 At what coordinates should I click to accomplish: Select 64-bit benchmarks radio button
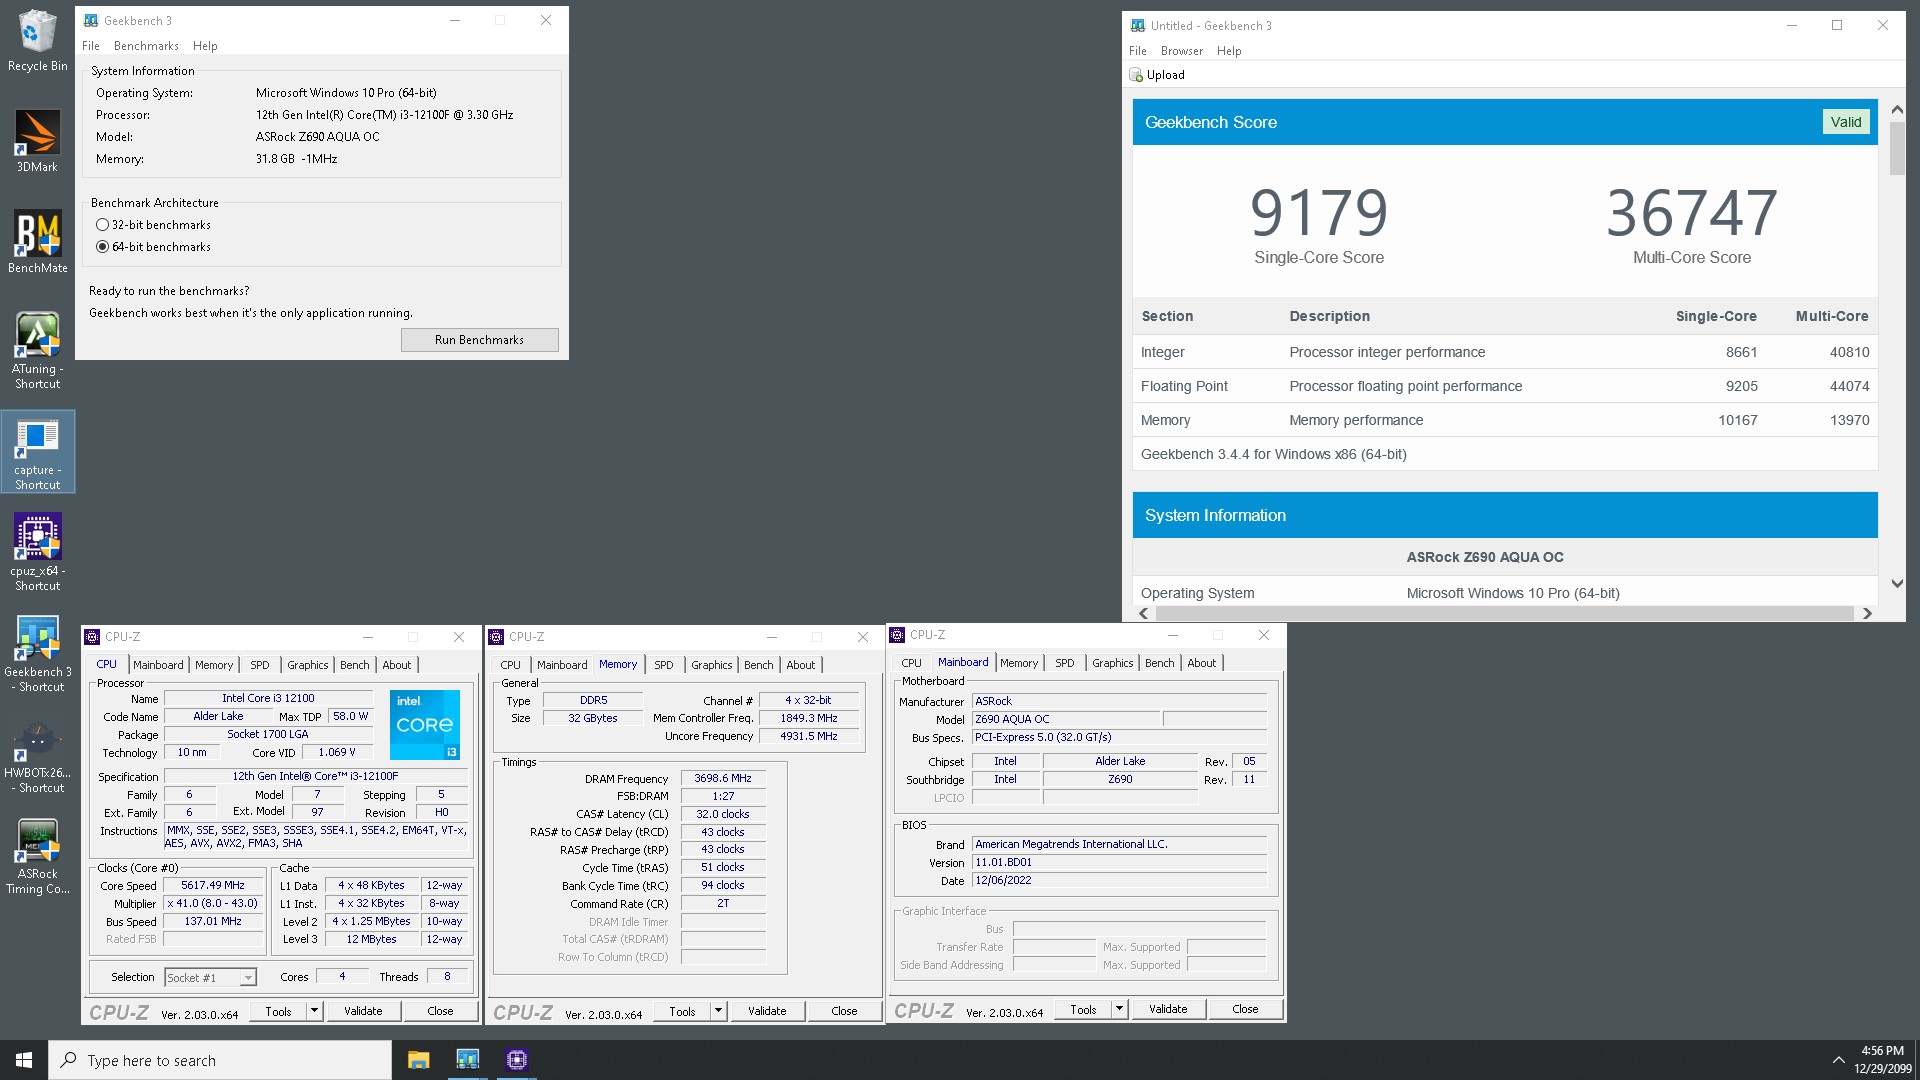(x=102, y=247)
